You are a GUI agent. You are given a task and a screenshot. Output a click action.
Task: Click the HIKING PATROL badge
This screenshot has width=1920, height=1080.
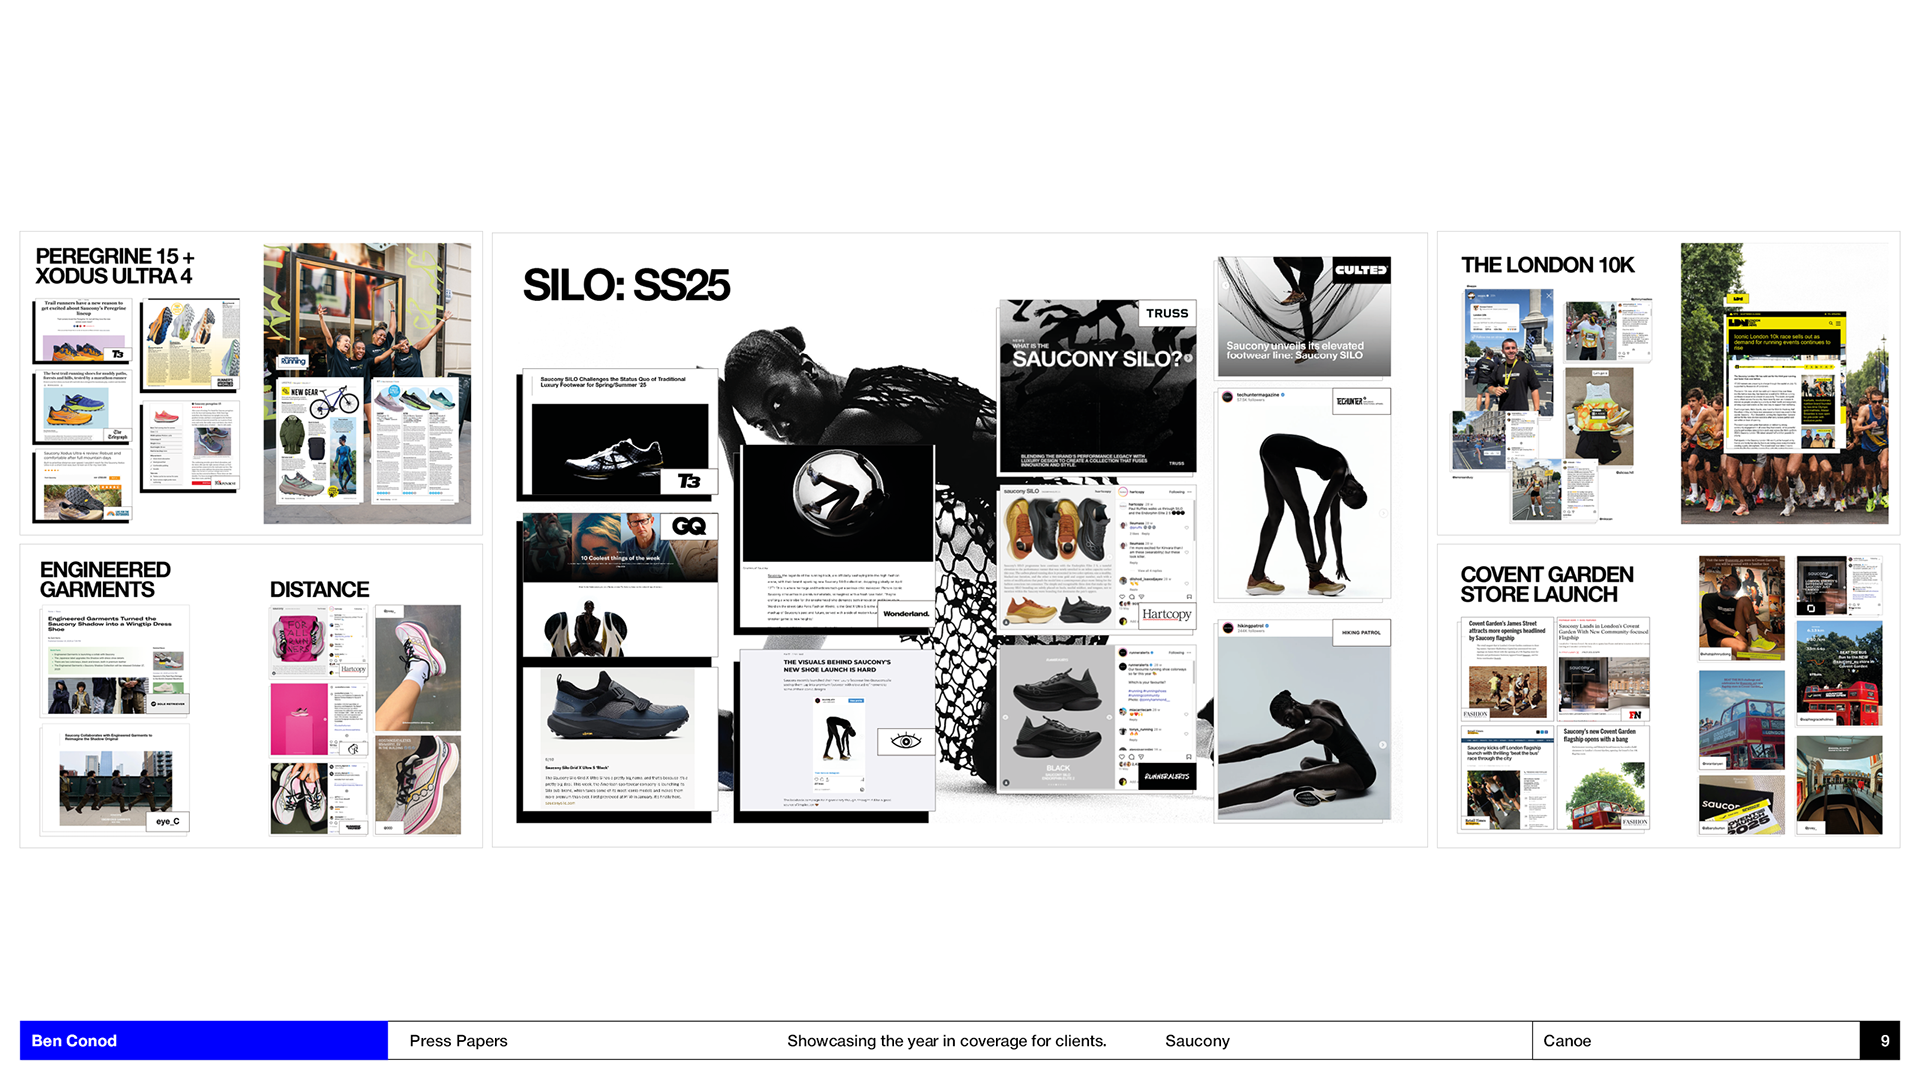point(1361,632)
